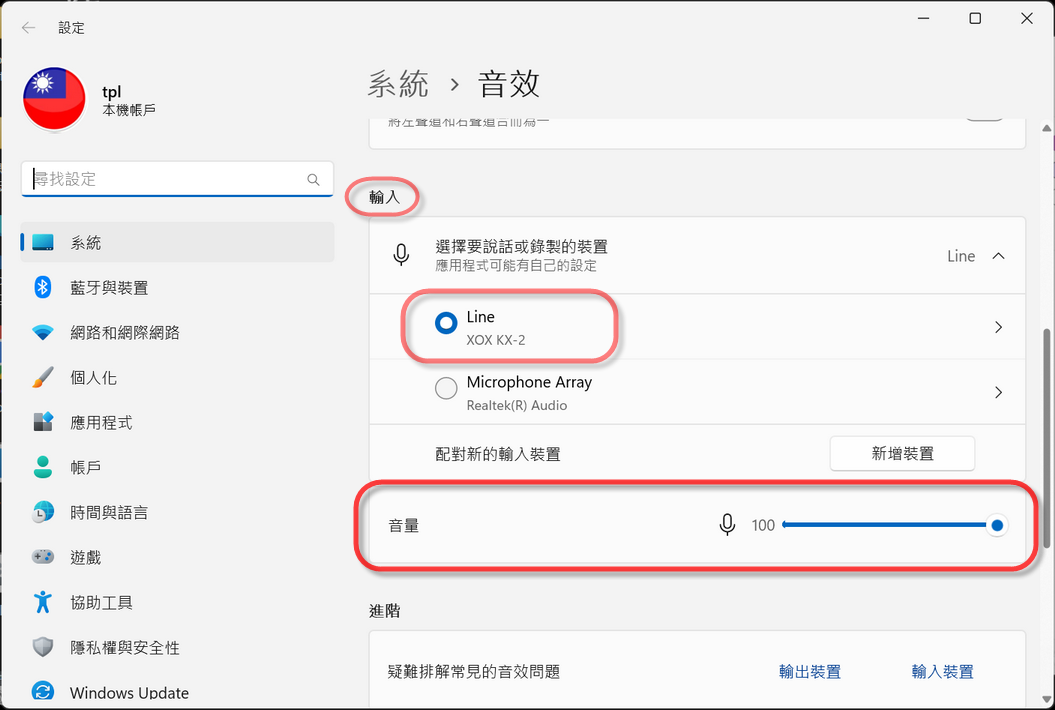Viewport: 1055px width, 710px height.
Task: Go to 系統 sidebar label
Action: 85,243
